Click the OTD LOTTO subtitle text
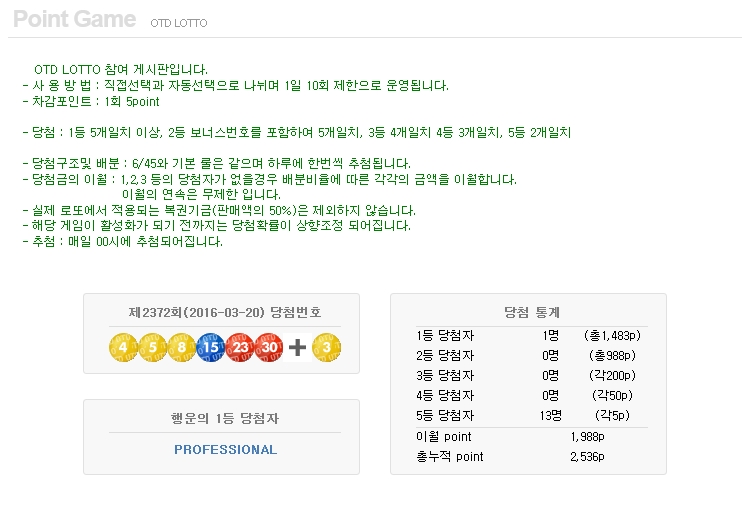The height and width of the screenshot is (516, 742). tap(179, 23)
